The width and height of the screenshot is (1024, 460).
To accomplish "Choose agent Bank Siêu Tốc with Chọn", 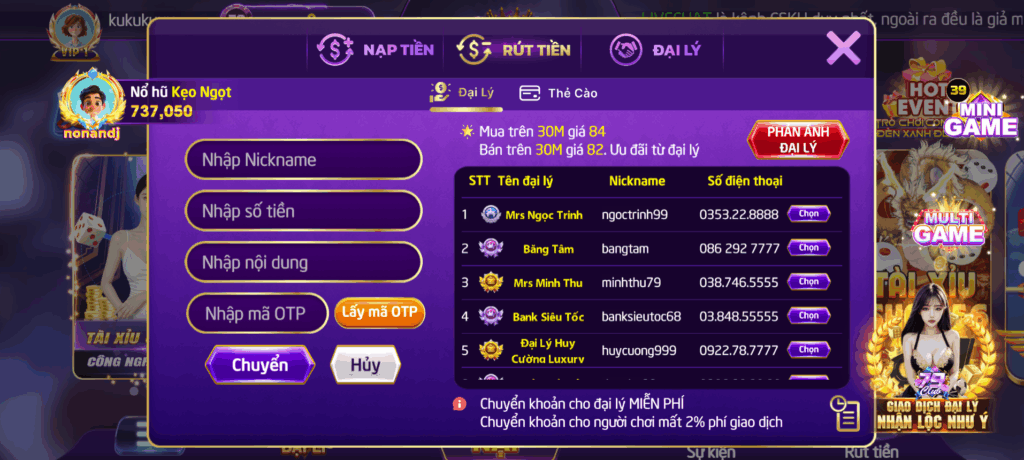I will (808, 316).
